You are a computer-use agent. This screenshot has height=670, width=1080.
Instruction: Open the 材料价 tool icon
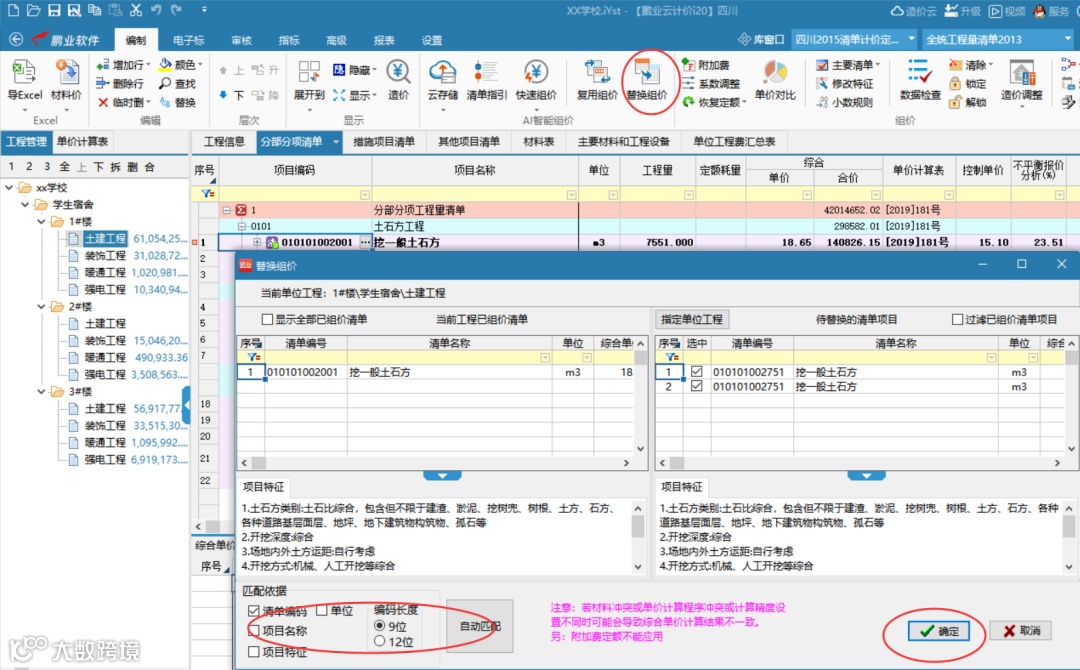click(x=66, y=72)
